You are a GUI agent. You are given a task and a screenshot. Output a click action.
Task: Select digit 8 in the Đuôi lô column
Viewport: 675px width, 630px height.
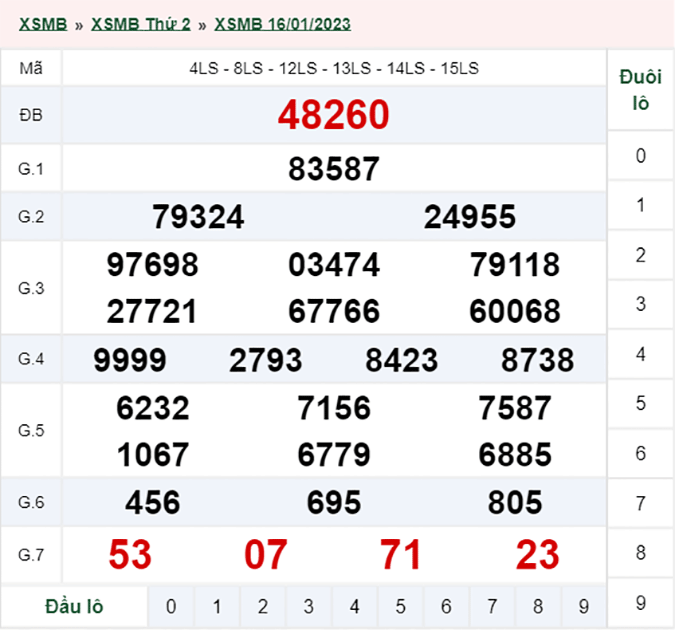coord(640,552)
